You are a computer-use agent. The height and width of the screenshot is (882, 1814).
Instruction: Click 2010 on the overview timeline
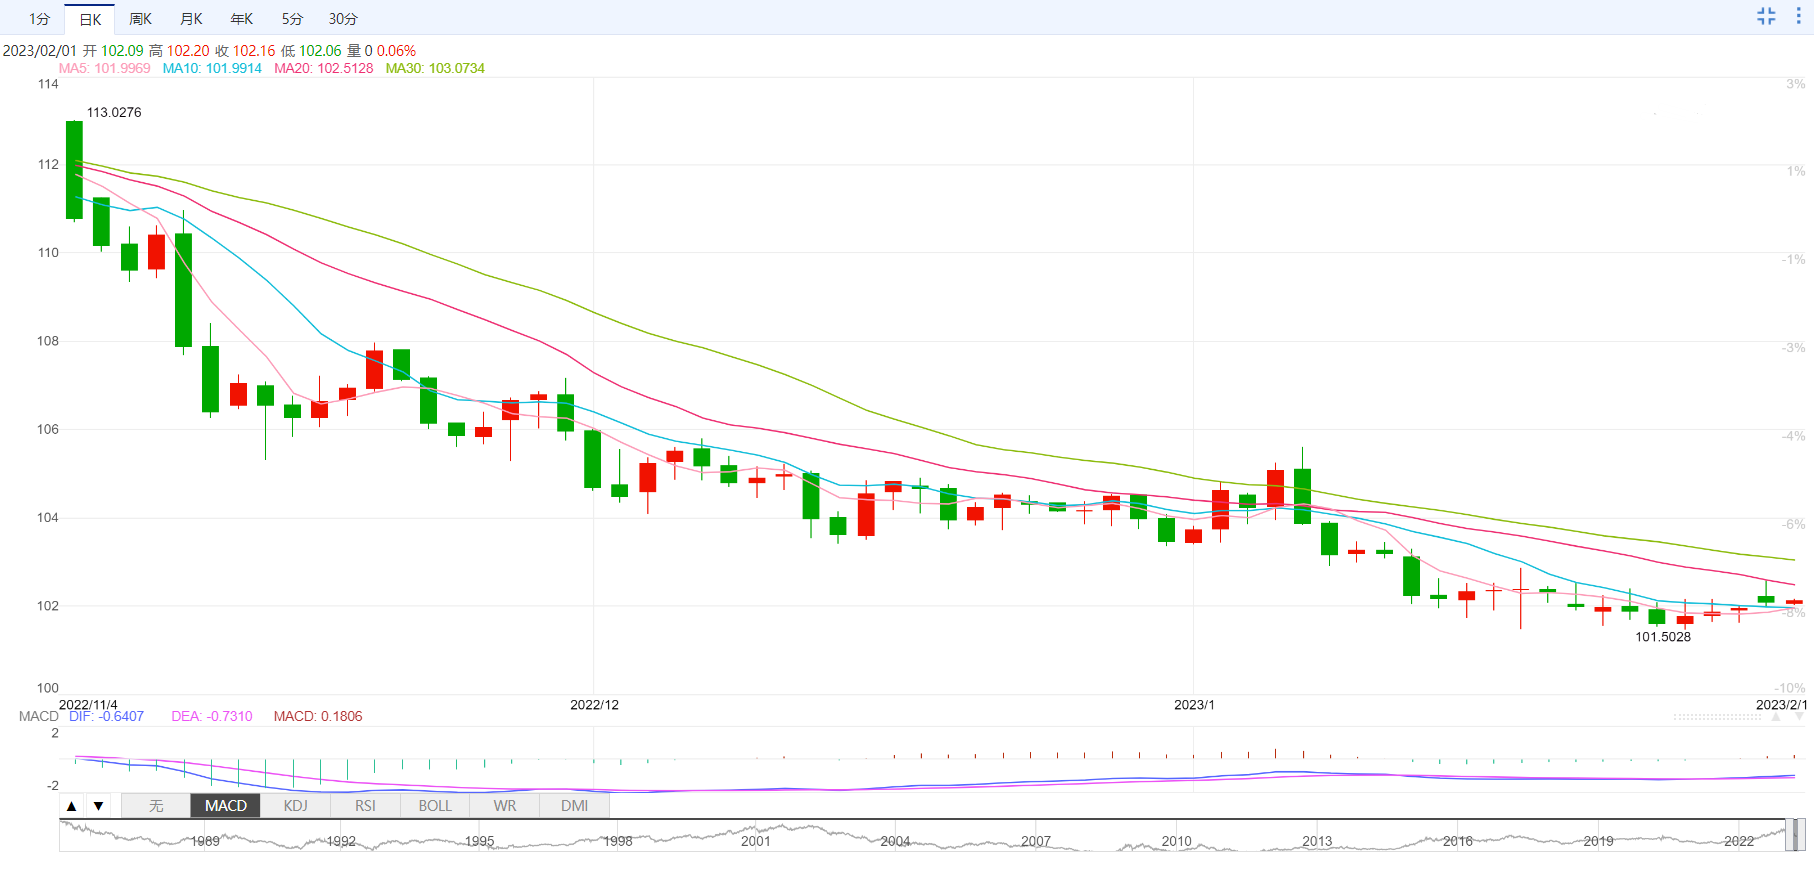[x=1176, y=841]
